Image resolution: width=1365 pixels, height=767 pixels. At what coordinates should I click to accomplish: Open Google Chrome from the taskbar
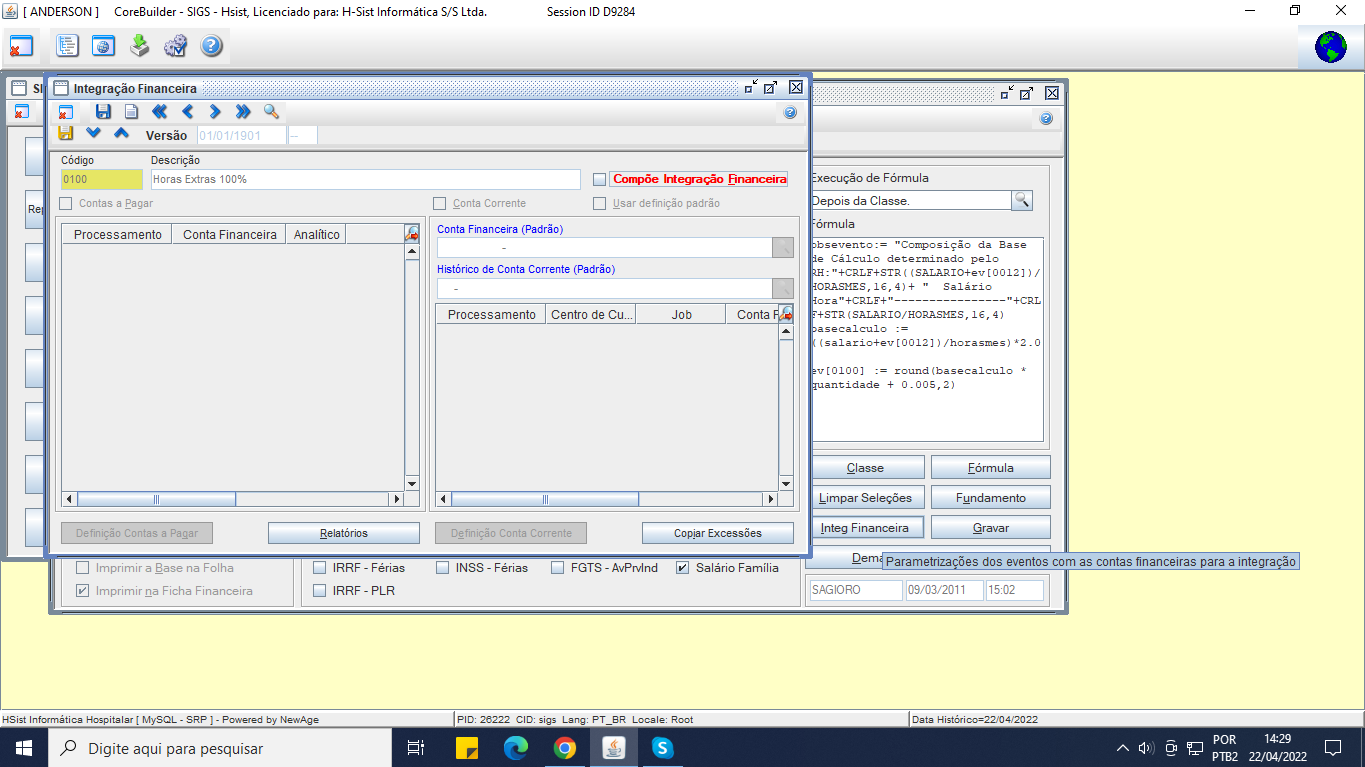565,747
